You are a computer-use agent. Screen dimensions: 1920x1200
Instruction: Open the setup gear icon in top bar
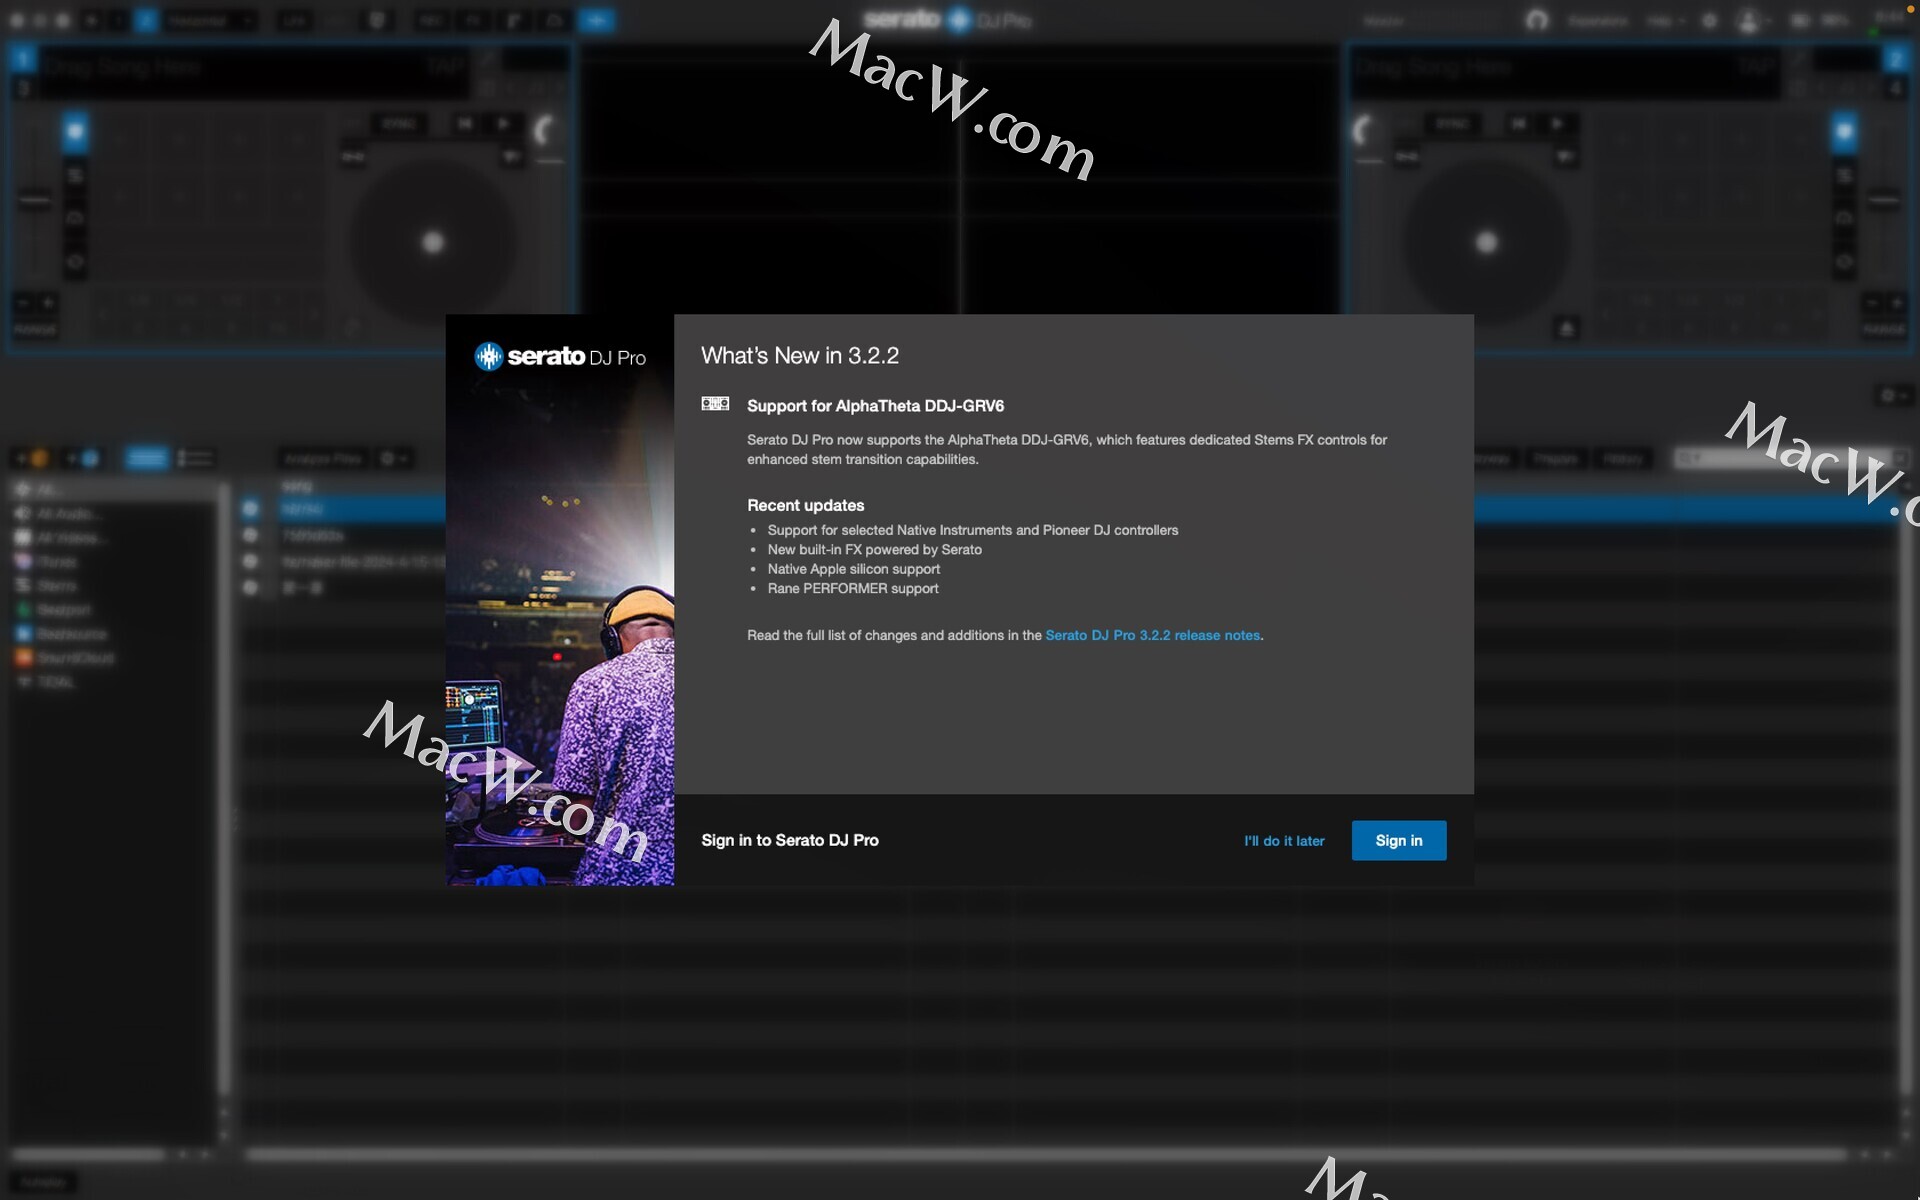click(x=1709, y=20)
